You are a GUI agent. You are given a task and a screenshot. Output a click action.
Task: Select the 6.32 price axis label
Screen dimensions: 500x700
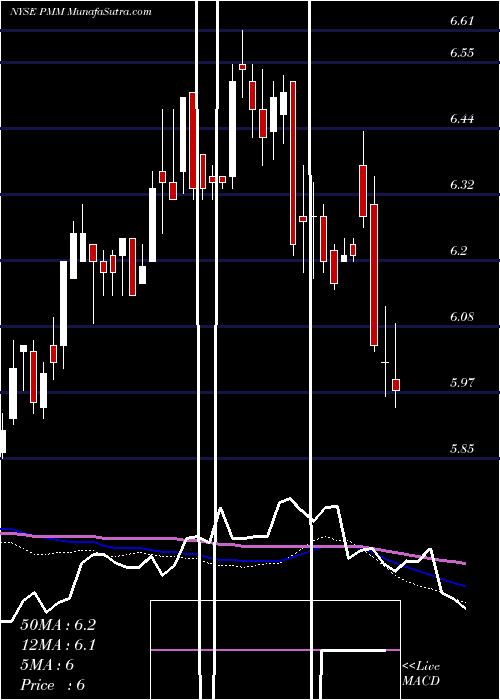coord(462,184)
